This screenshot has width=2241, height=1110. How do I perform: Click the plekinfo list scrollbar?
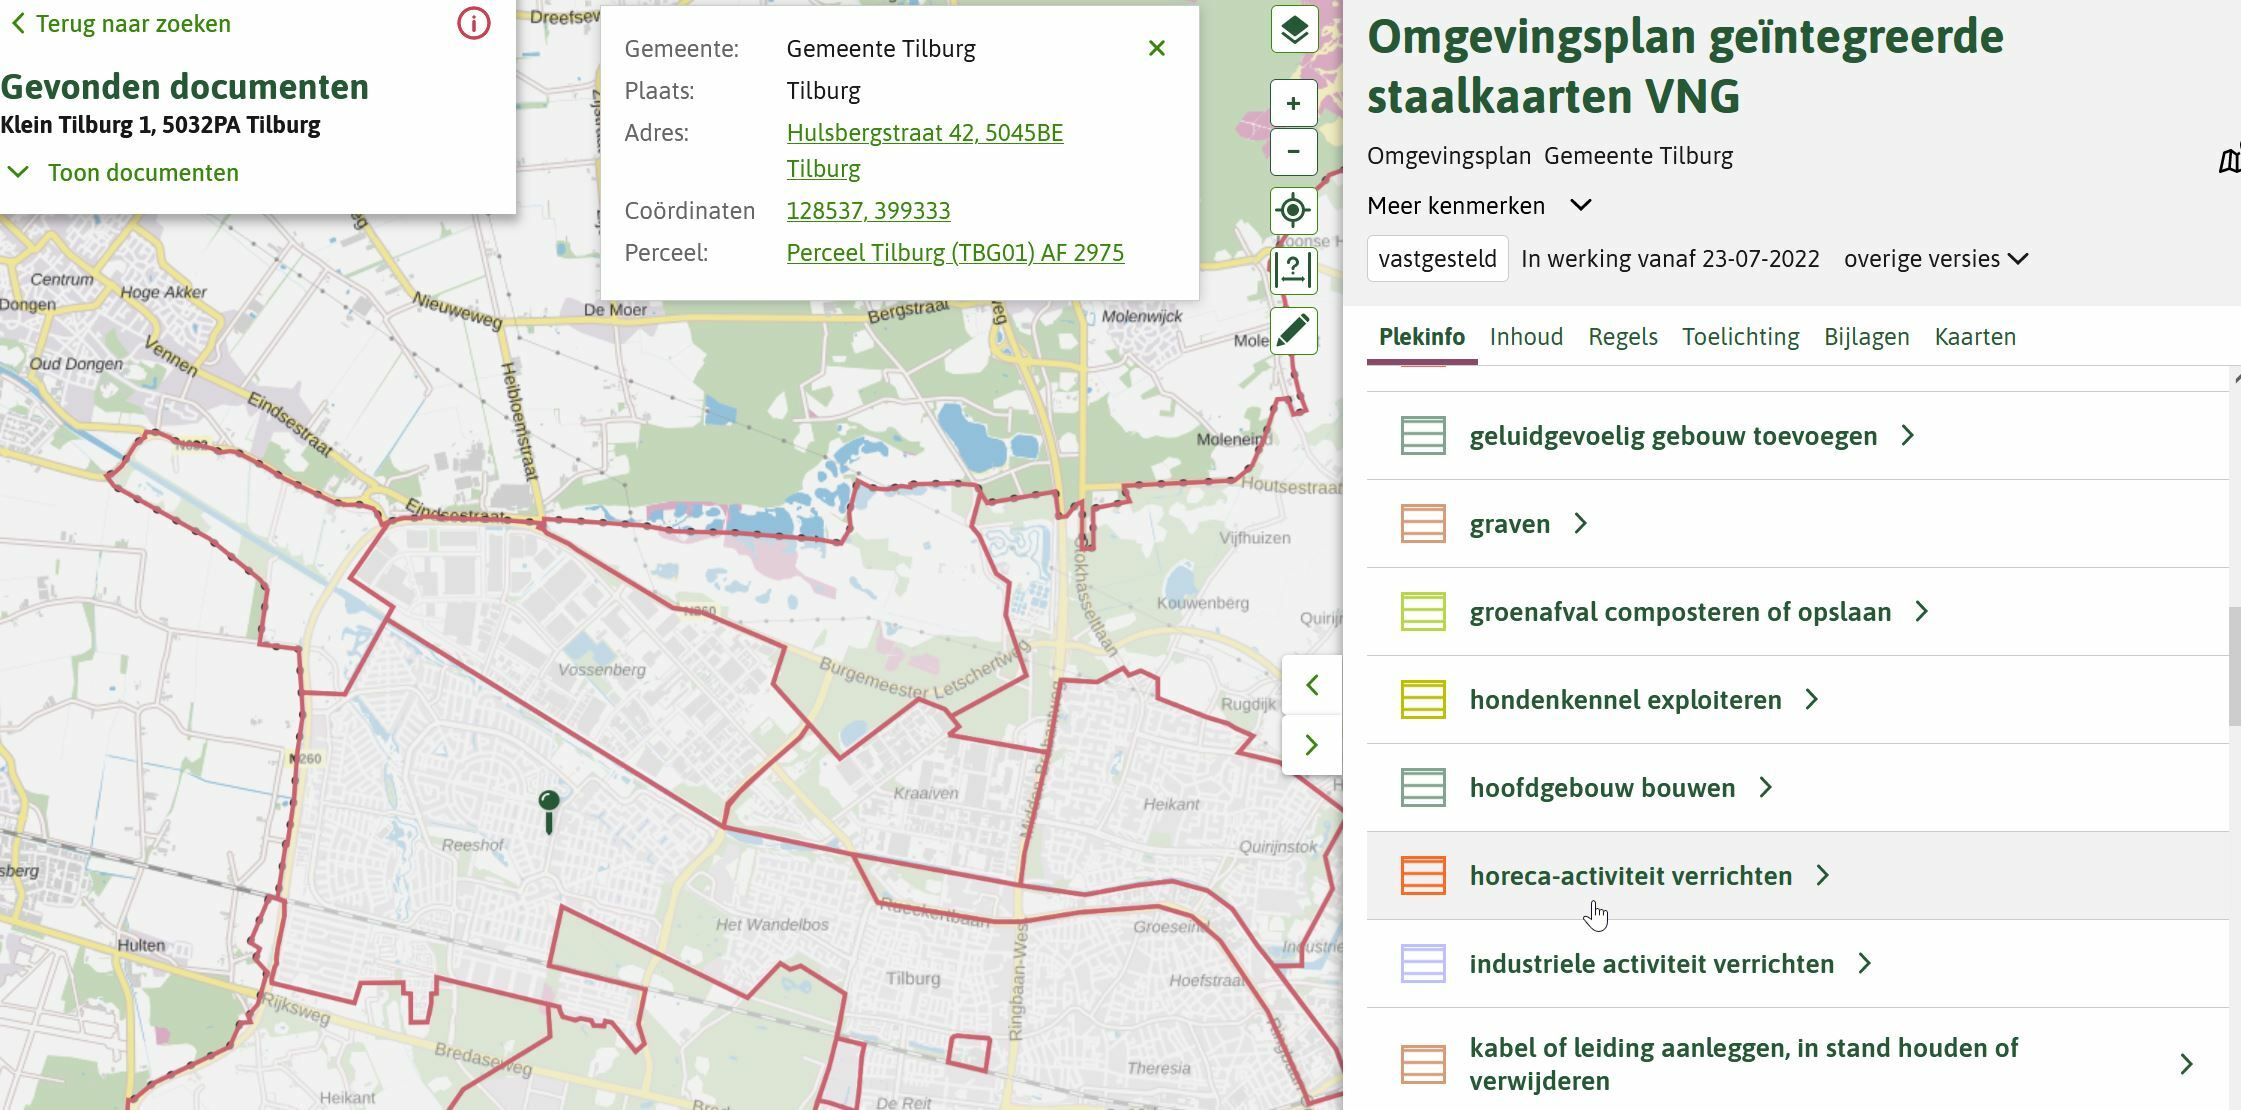(2235, 667)
